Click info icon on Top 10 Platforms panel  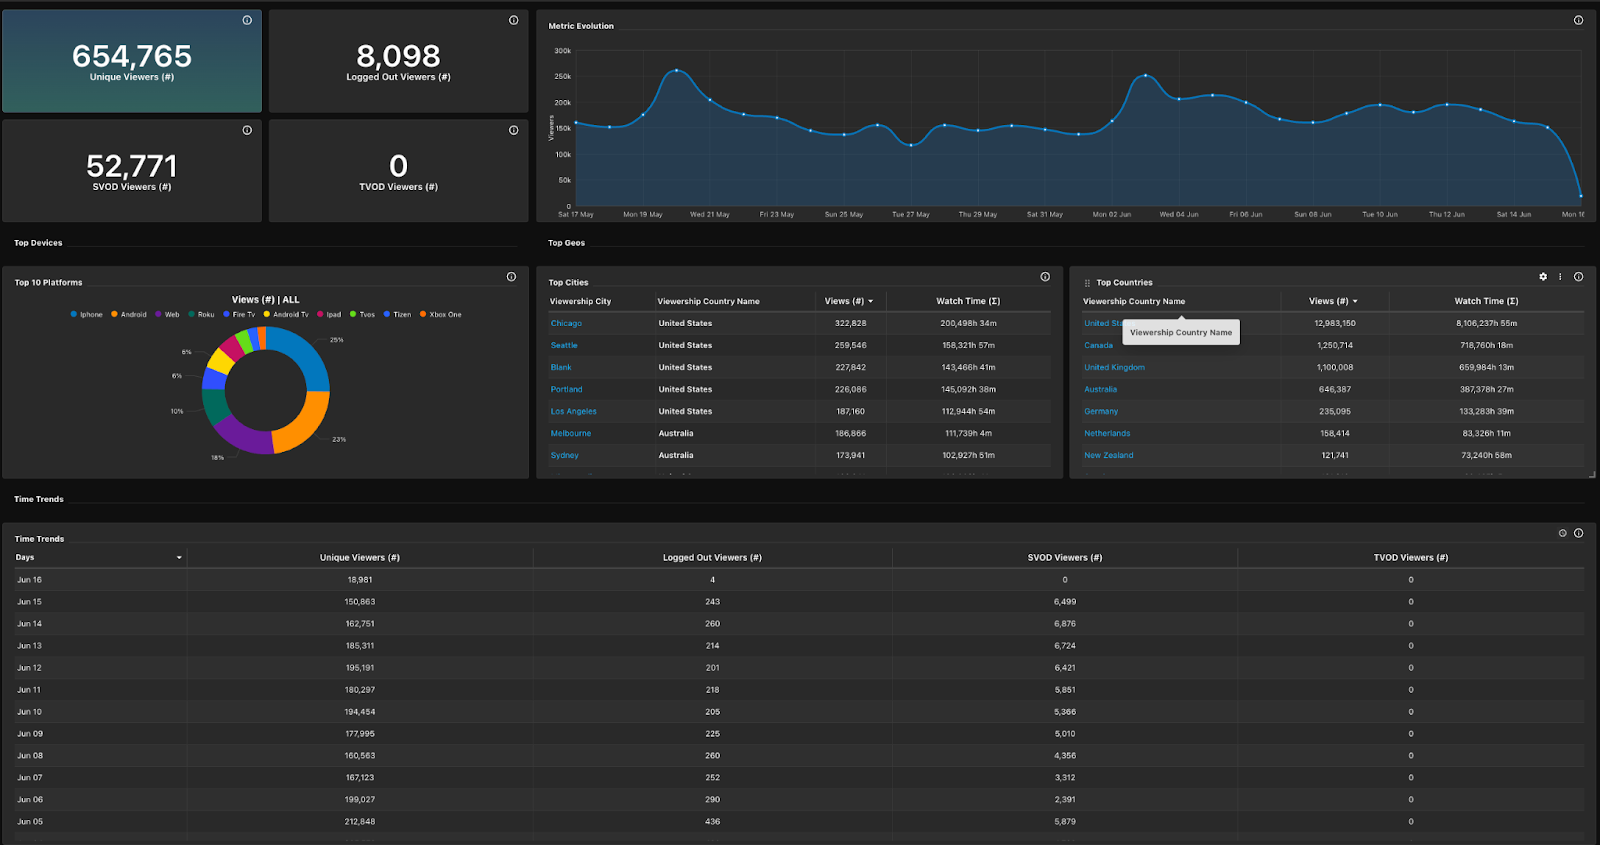(x=511, y=277)
